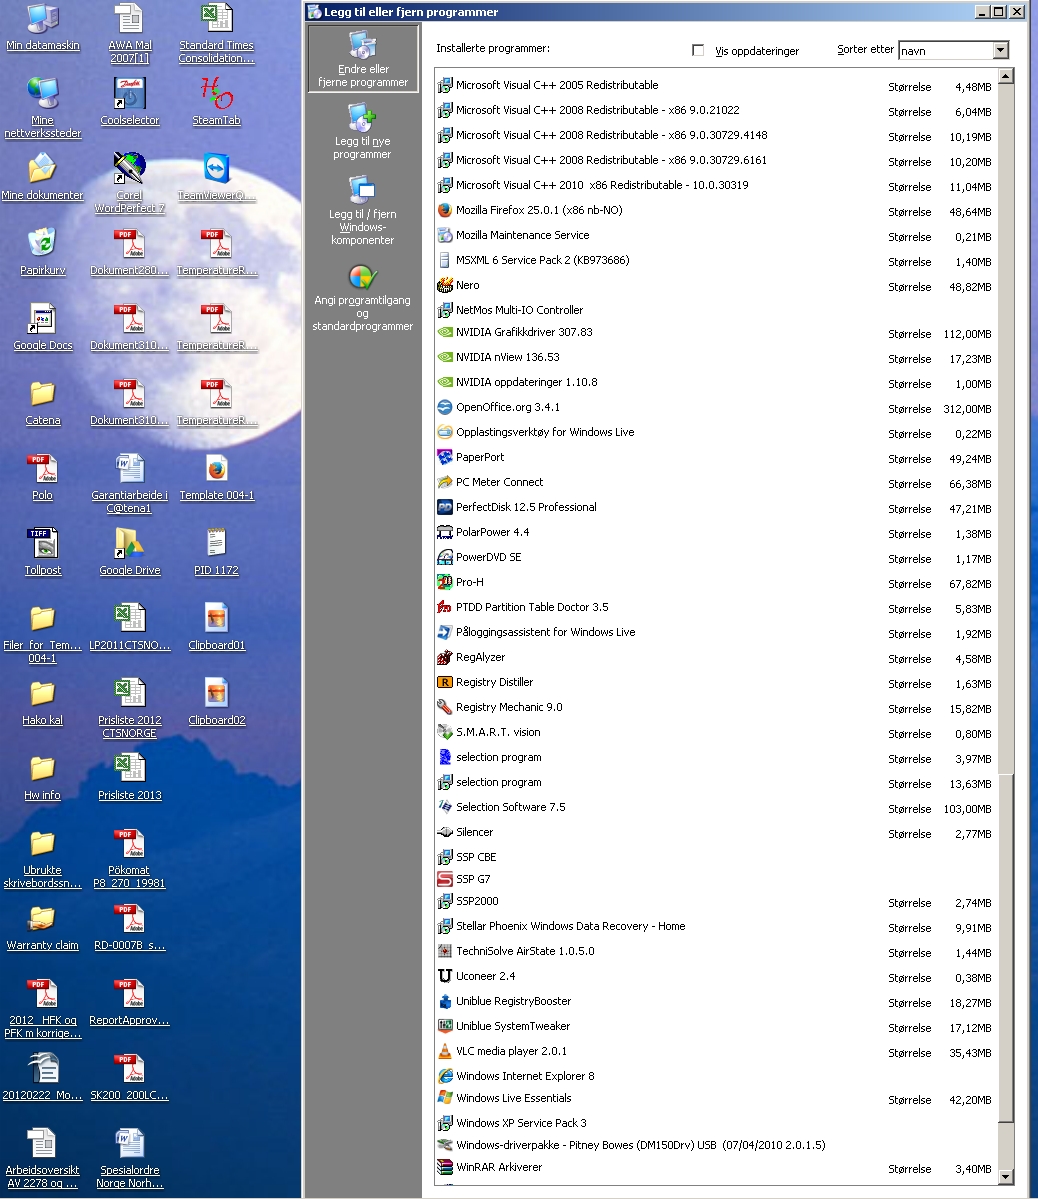This screenshot has width=1038, height=1199.
Task: Select 'NVIDIA nView 136.53' entry
Action: click(x=716, y=358)
